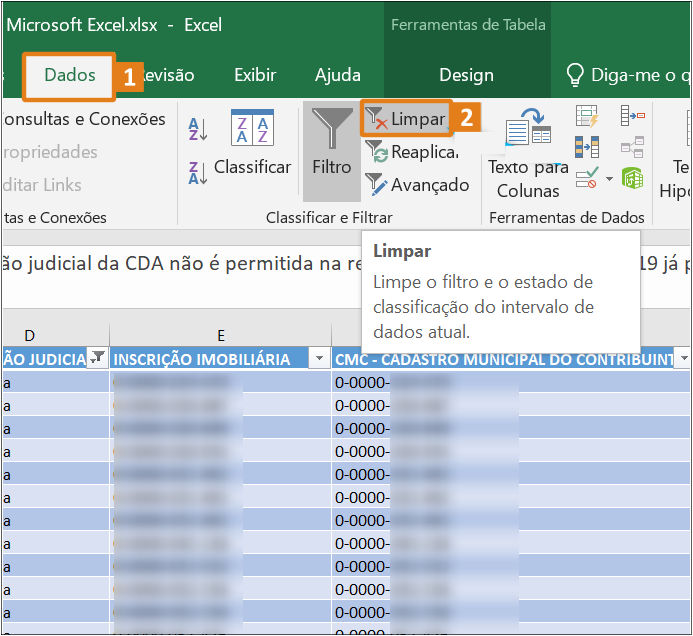Toggle the Filtro funnel button
The width and height of the screenshot is (693, 636).
(331, 145)
